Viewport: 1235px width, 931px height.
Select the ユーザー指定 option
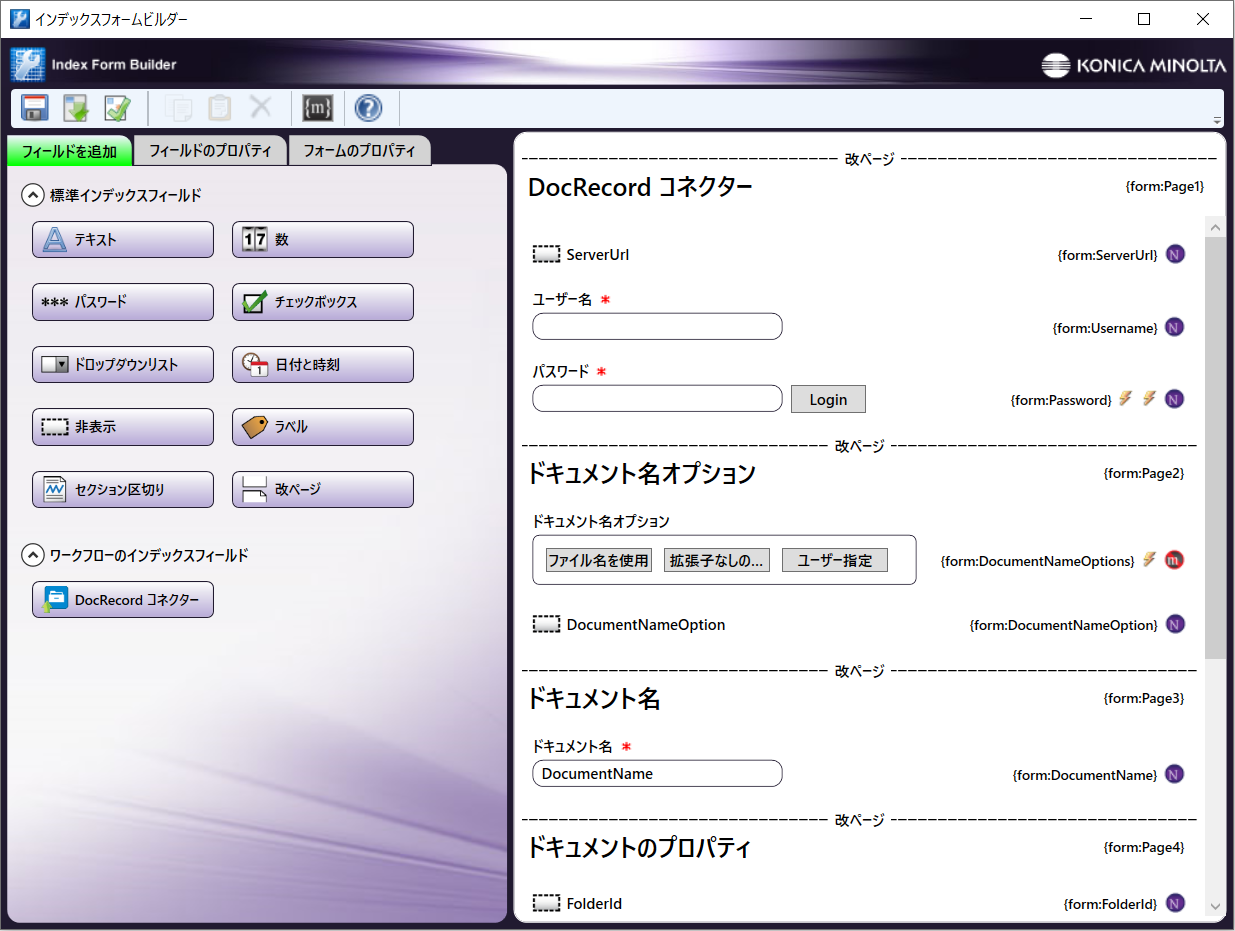click(834, 560)
